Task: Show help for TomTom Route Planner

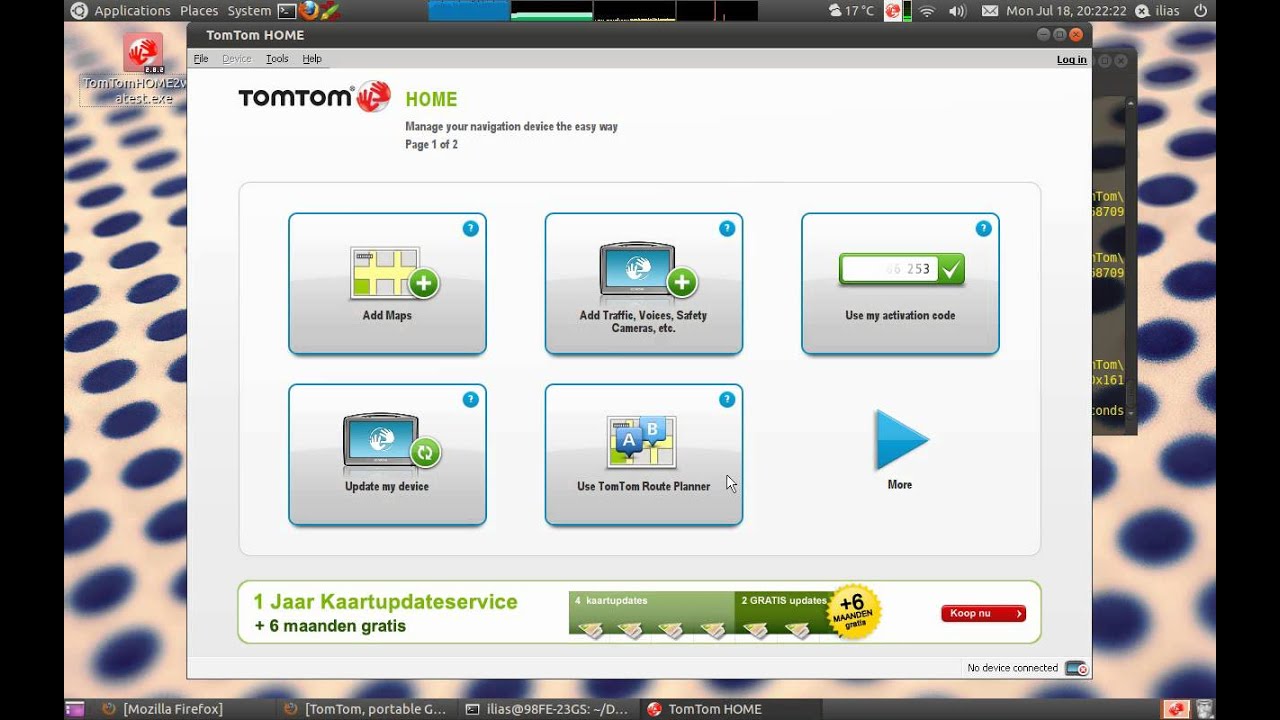Action: [x=727, y=400]
